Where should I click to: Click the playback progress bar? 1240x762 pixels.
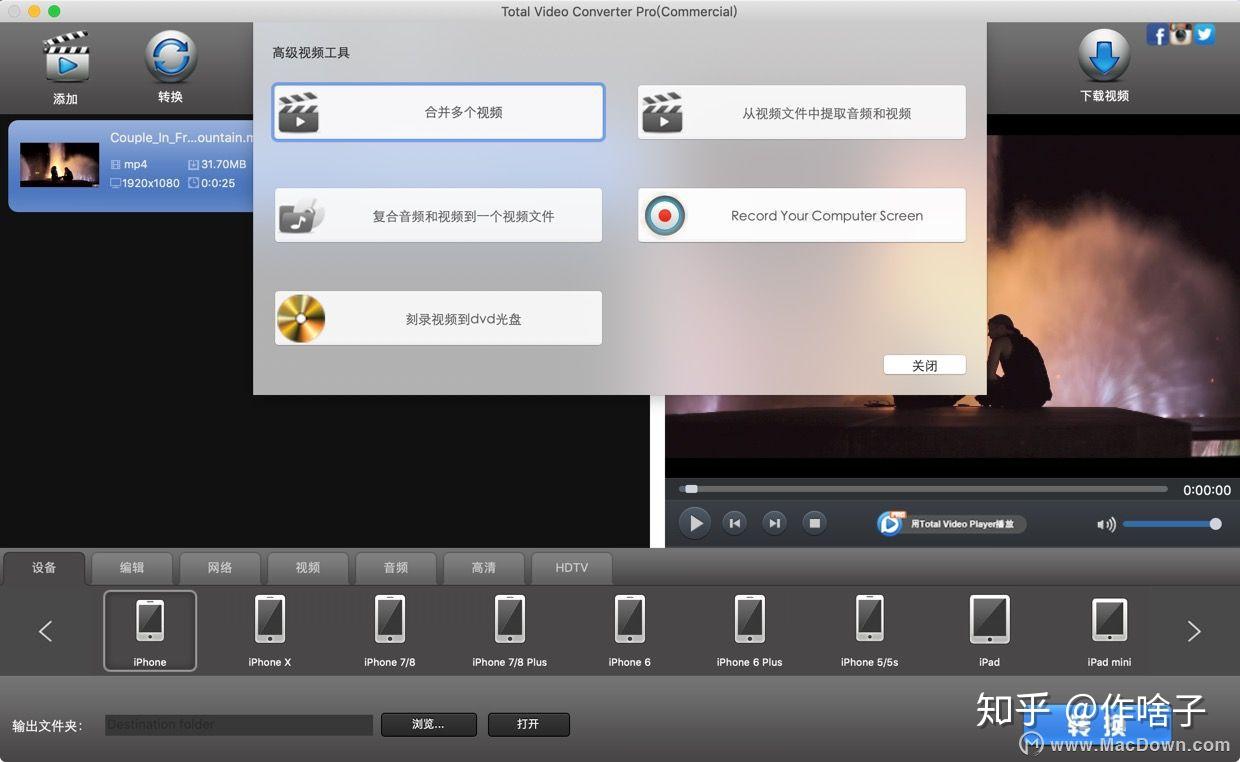pyautogui.click(x=923, y=489)
